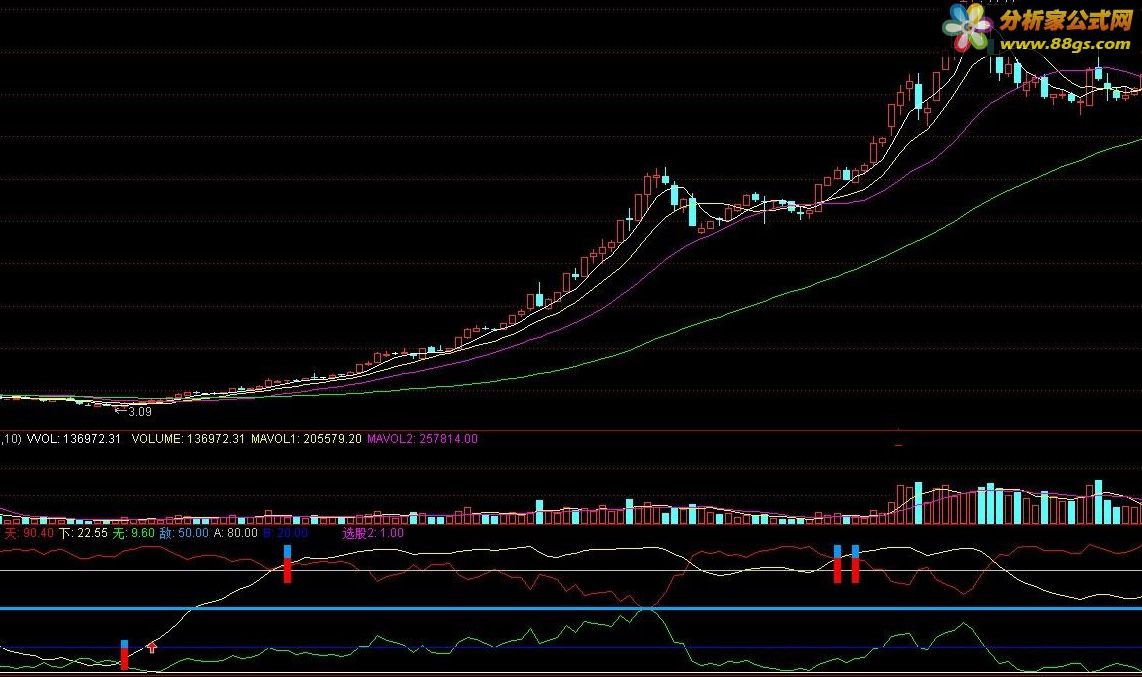Image resolution: width=1142 pixels, height=677 pixels.
Task: Select the "MAVOL1: 205579.20" label
Action: [306, 439]
